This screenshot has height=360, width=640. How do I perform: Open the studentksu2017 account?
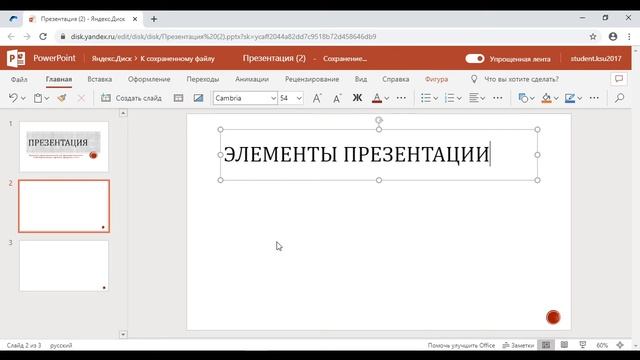coord(596,59)
